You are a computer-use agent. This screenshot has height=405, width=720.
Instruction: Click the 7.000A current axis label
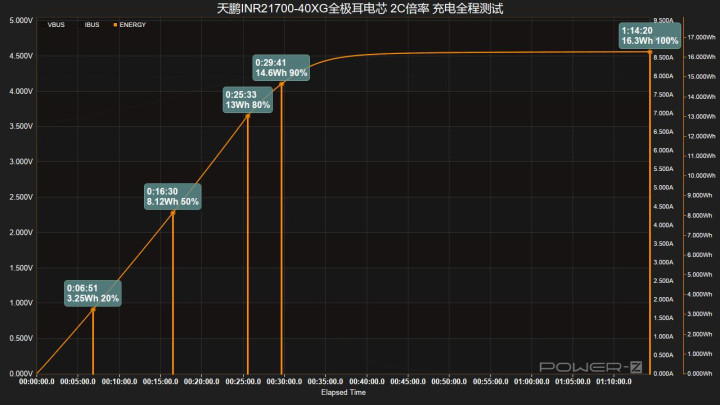pyautogui.click(x=663, y=113)
